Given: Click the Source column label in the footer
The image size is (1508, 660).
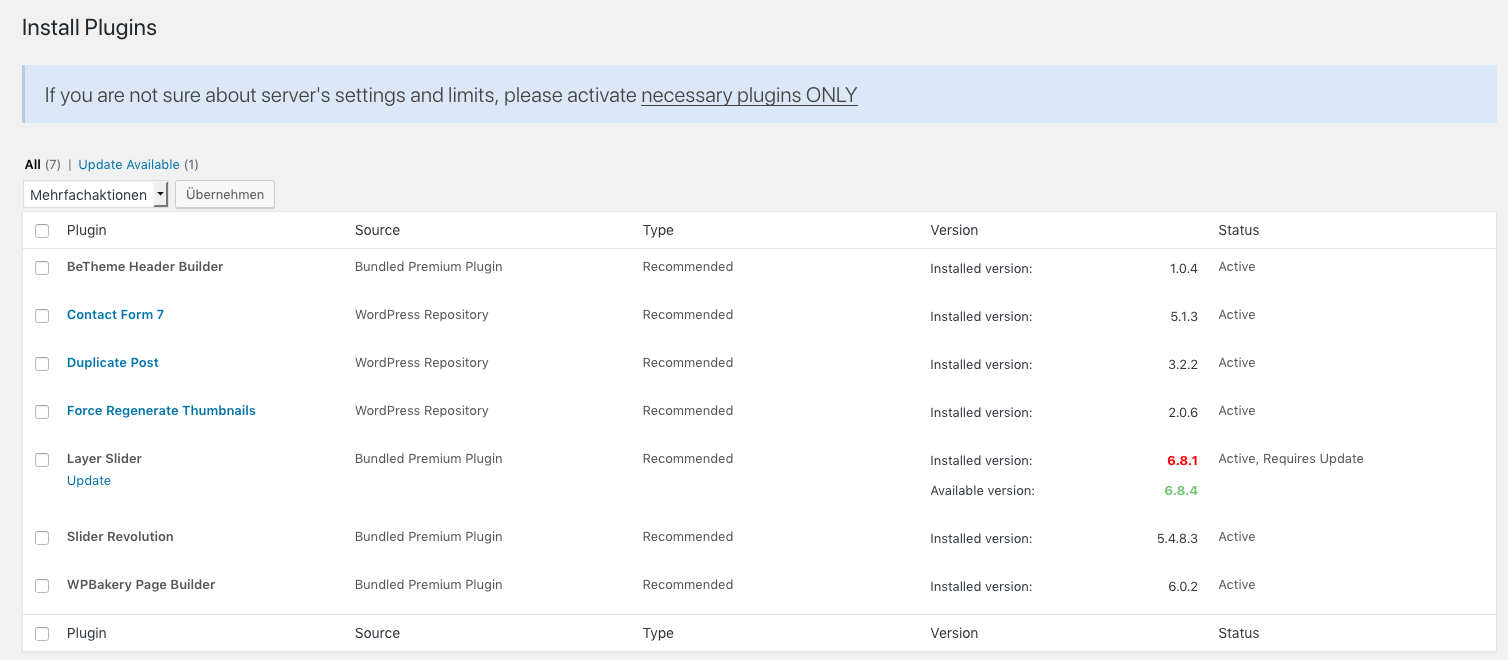Looking at the screenshot, I should tap(377, 633).
